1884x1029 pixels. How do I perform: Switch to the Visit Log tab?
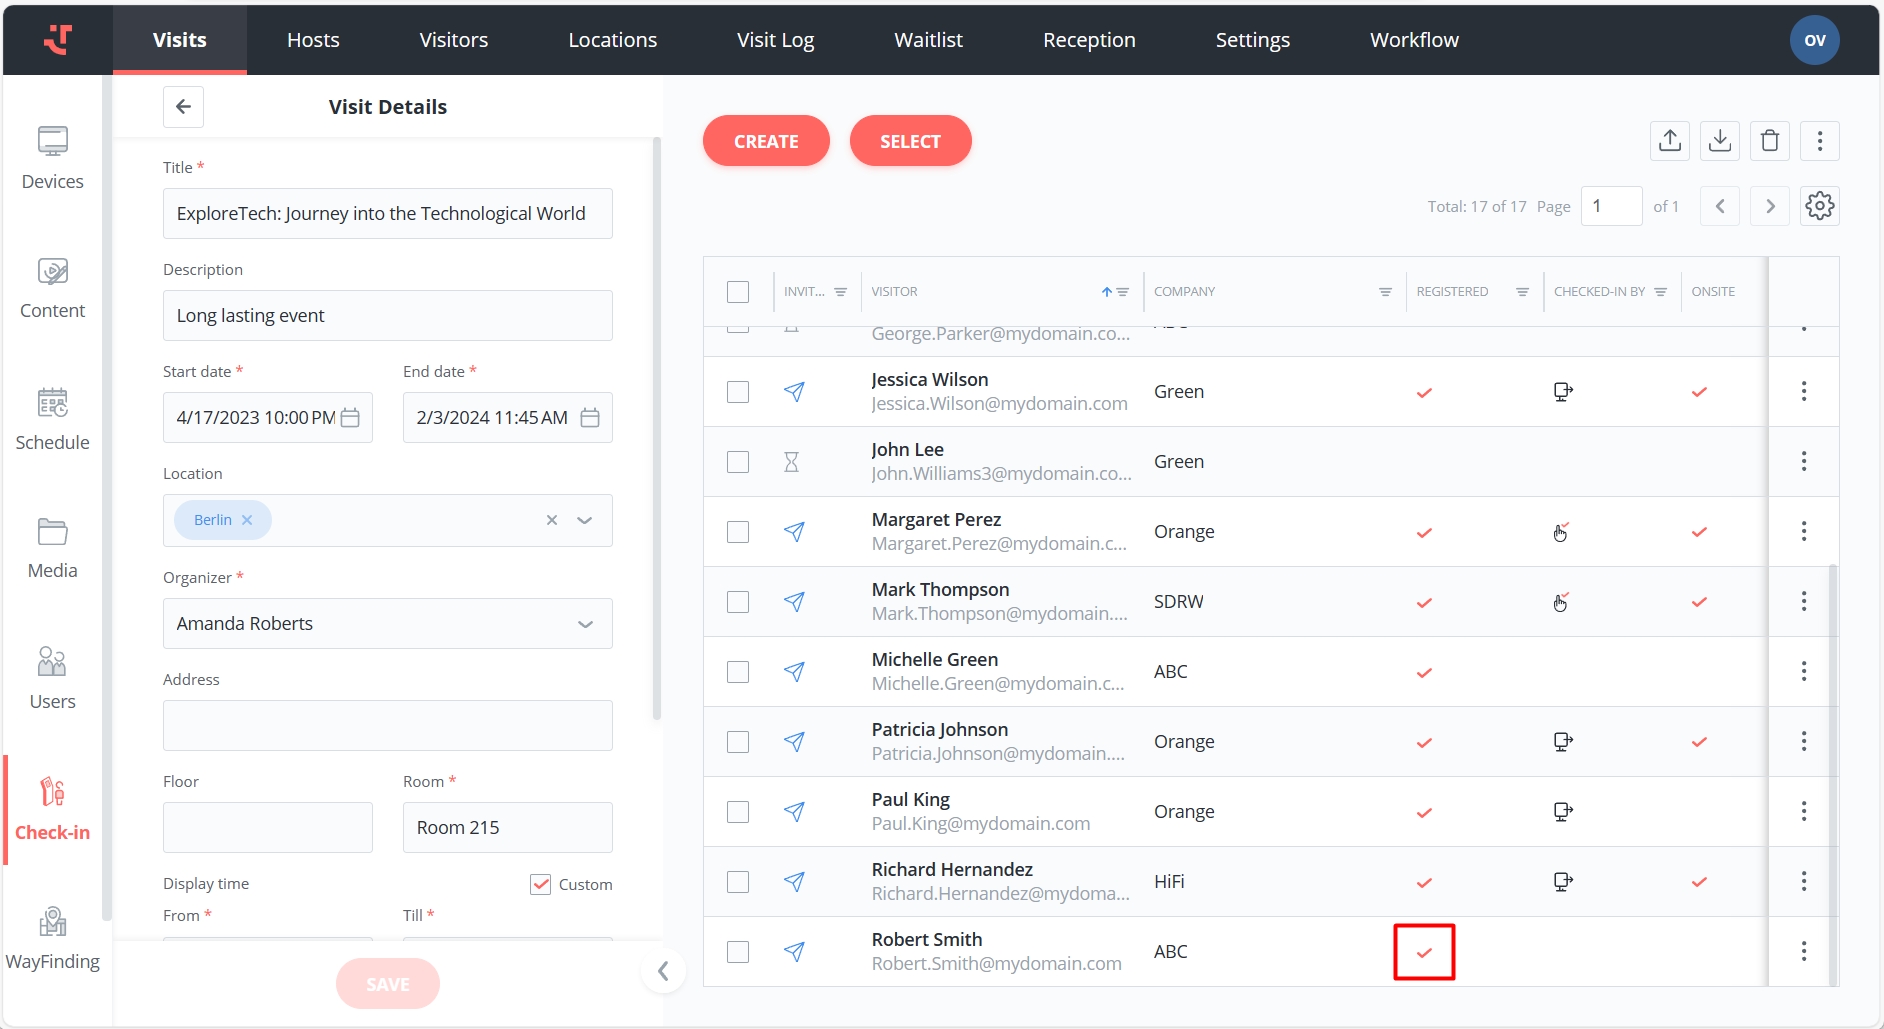[x=775, y=40]
